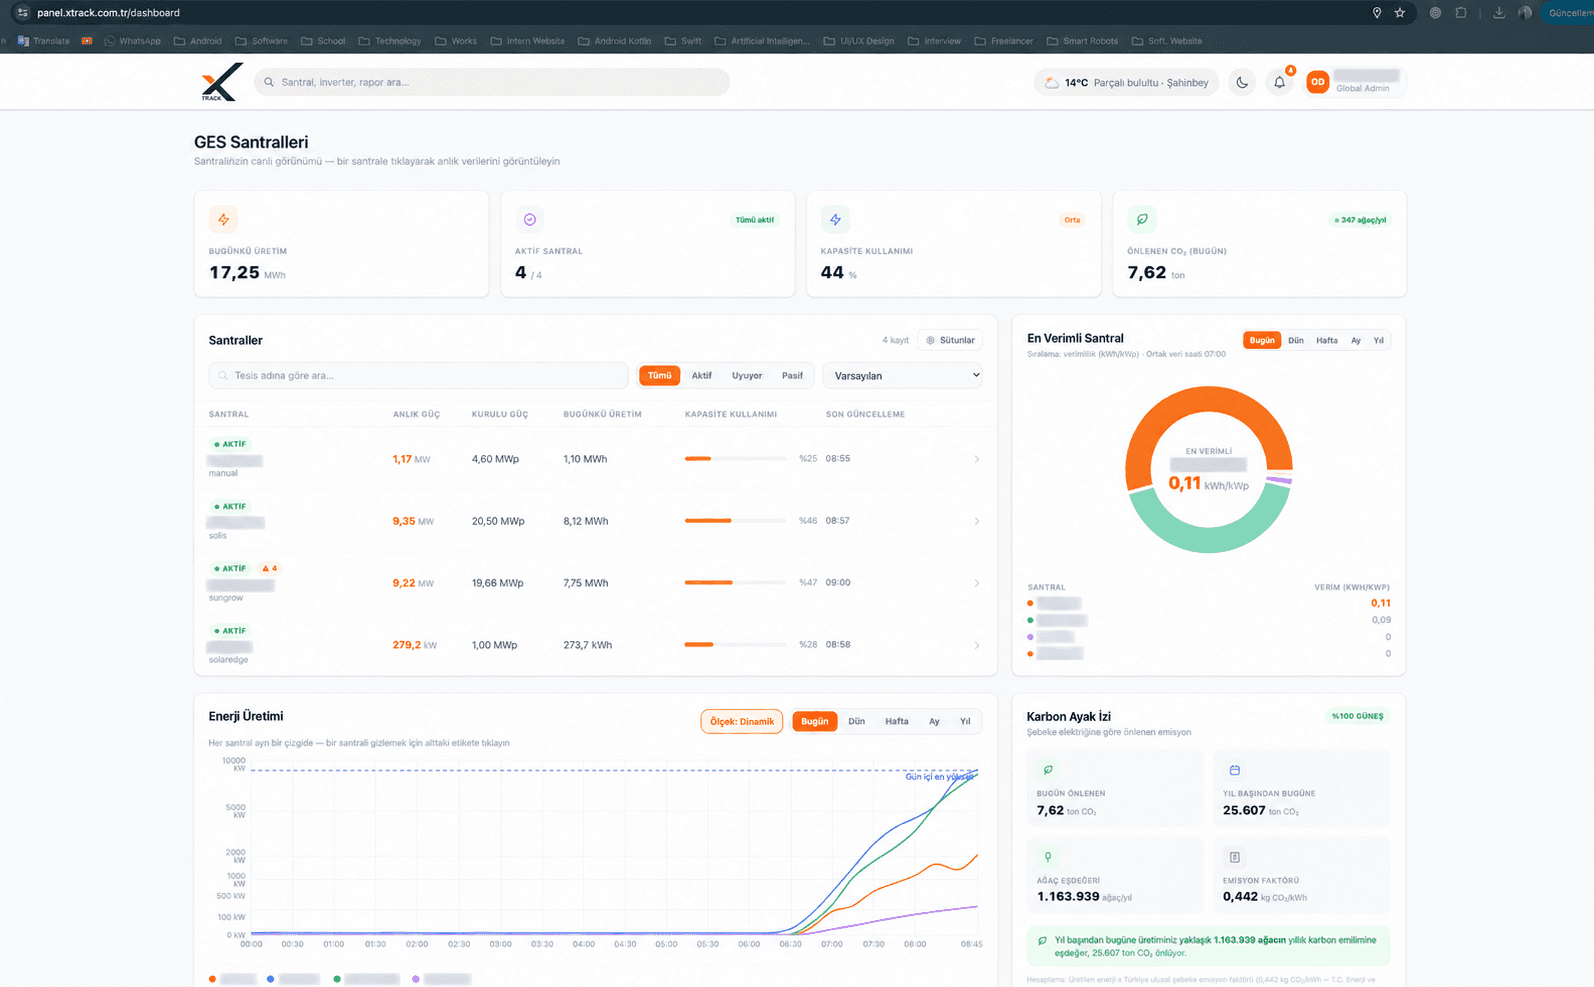Expand the manual plant row chevron
The width and height of the screenshot is (1594, 987).
tap(977, 459)
